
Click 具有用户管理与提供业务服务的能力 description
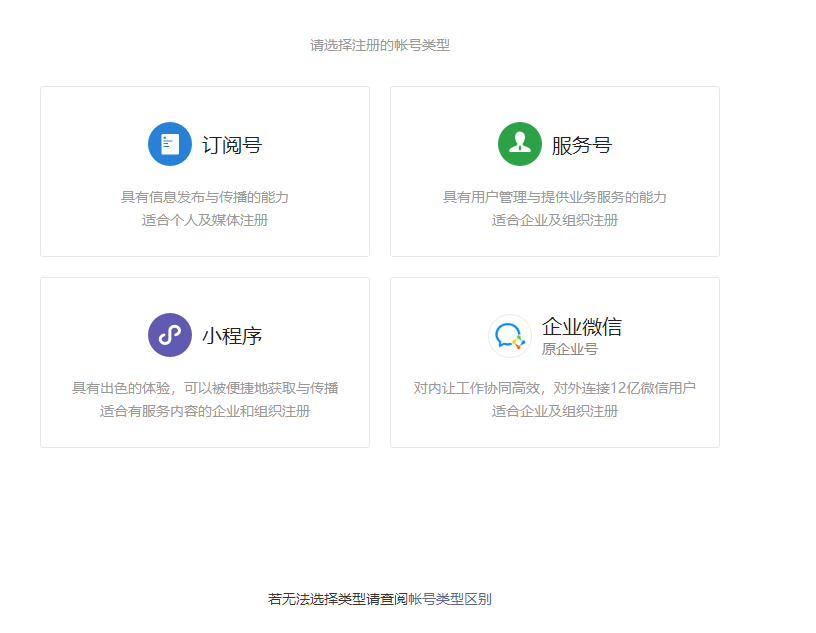pos(555,197)
